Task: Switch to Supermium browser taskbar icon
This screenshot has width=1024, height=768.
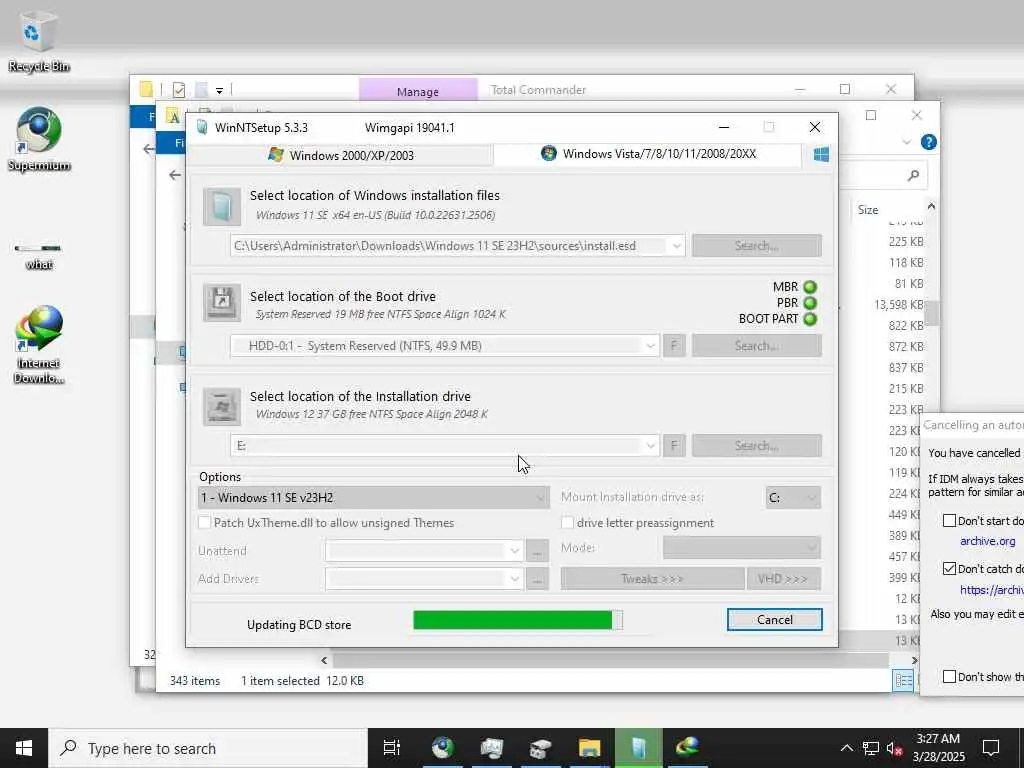Action: (442, 748)
